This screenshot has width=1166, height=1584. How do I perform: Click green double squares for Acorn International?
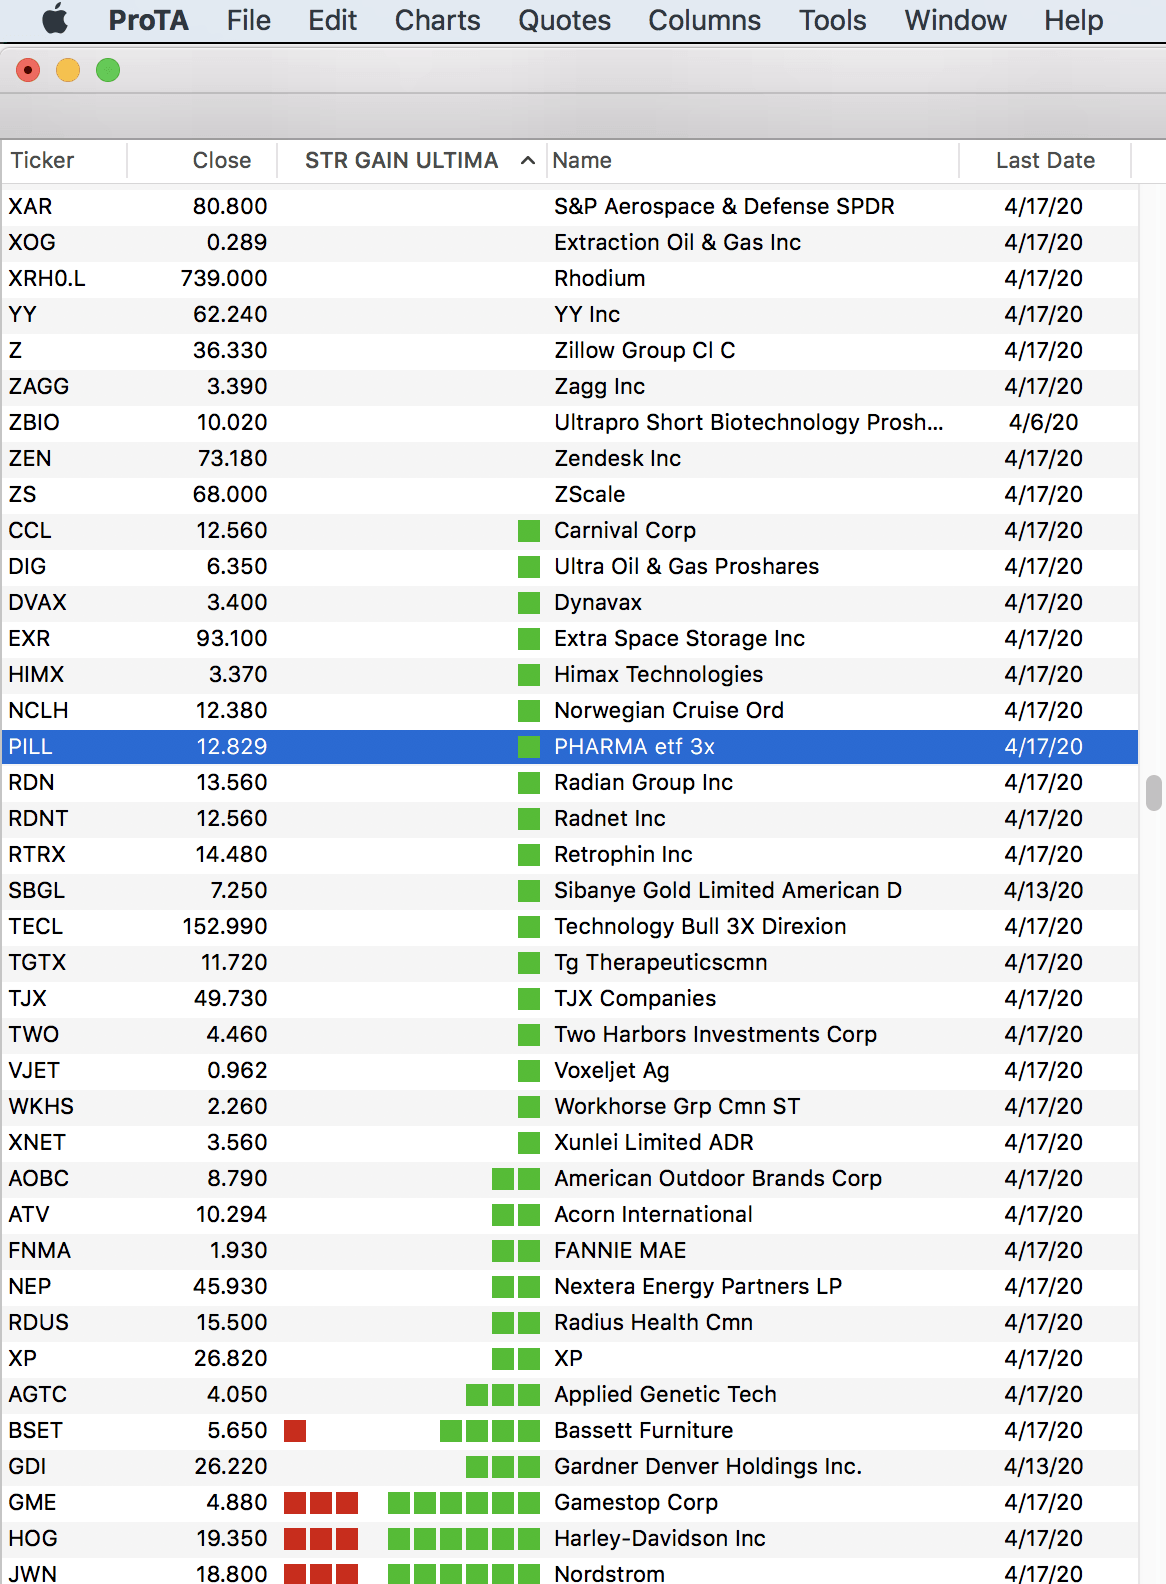516,1215
